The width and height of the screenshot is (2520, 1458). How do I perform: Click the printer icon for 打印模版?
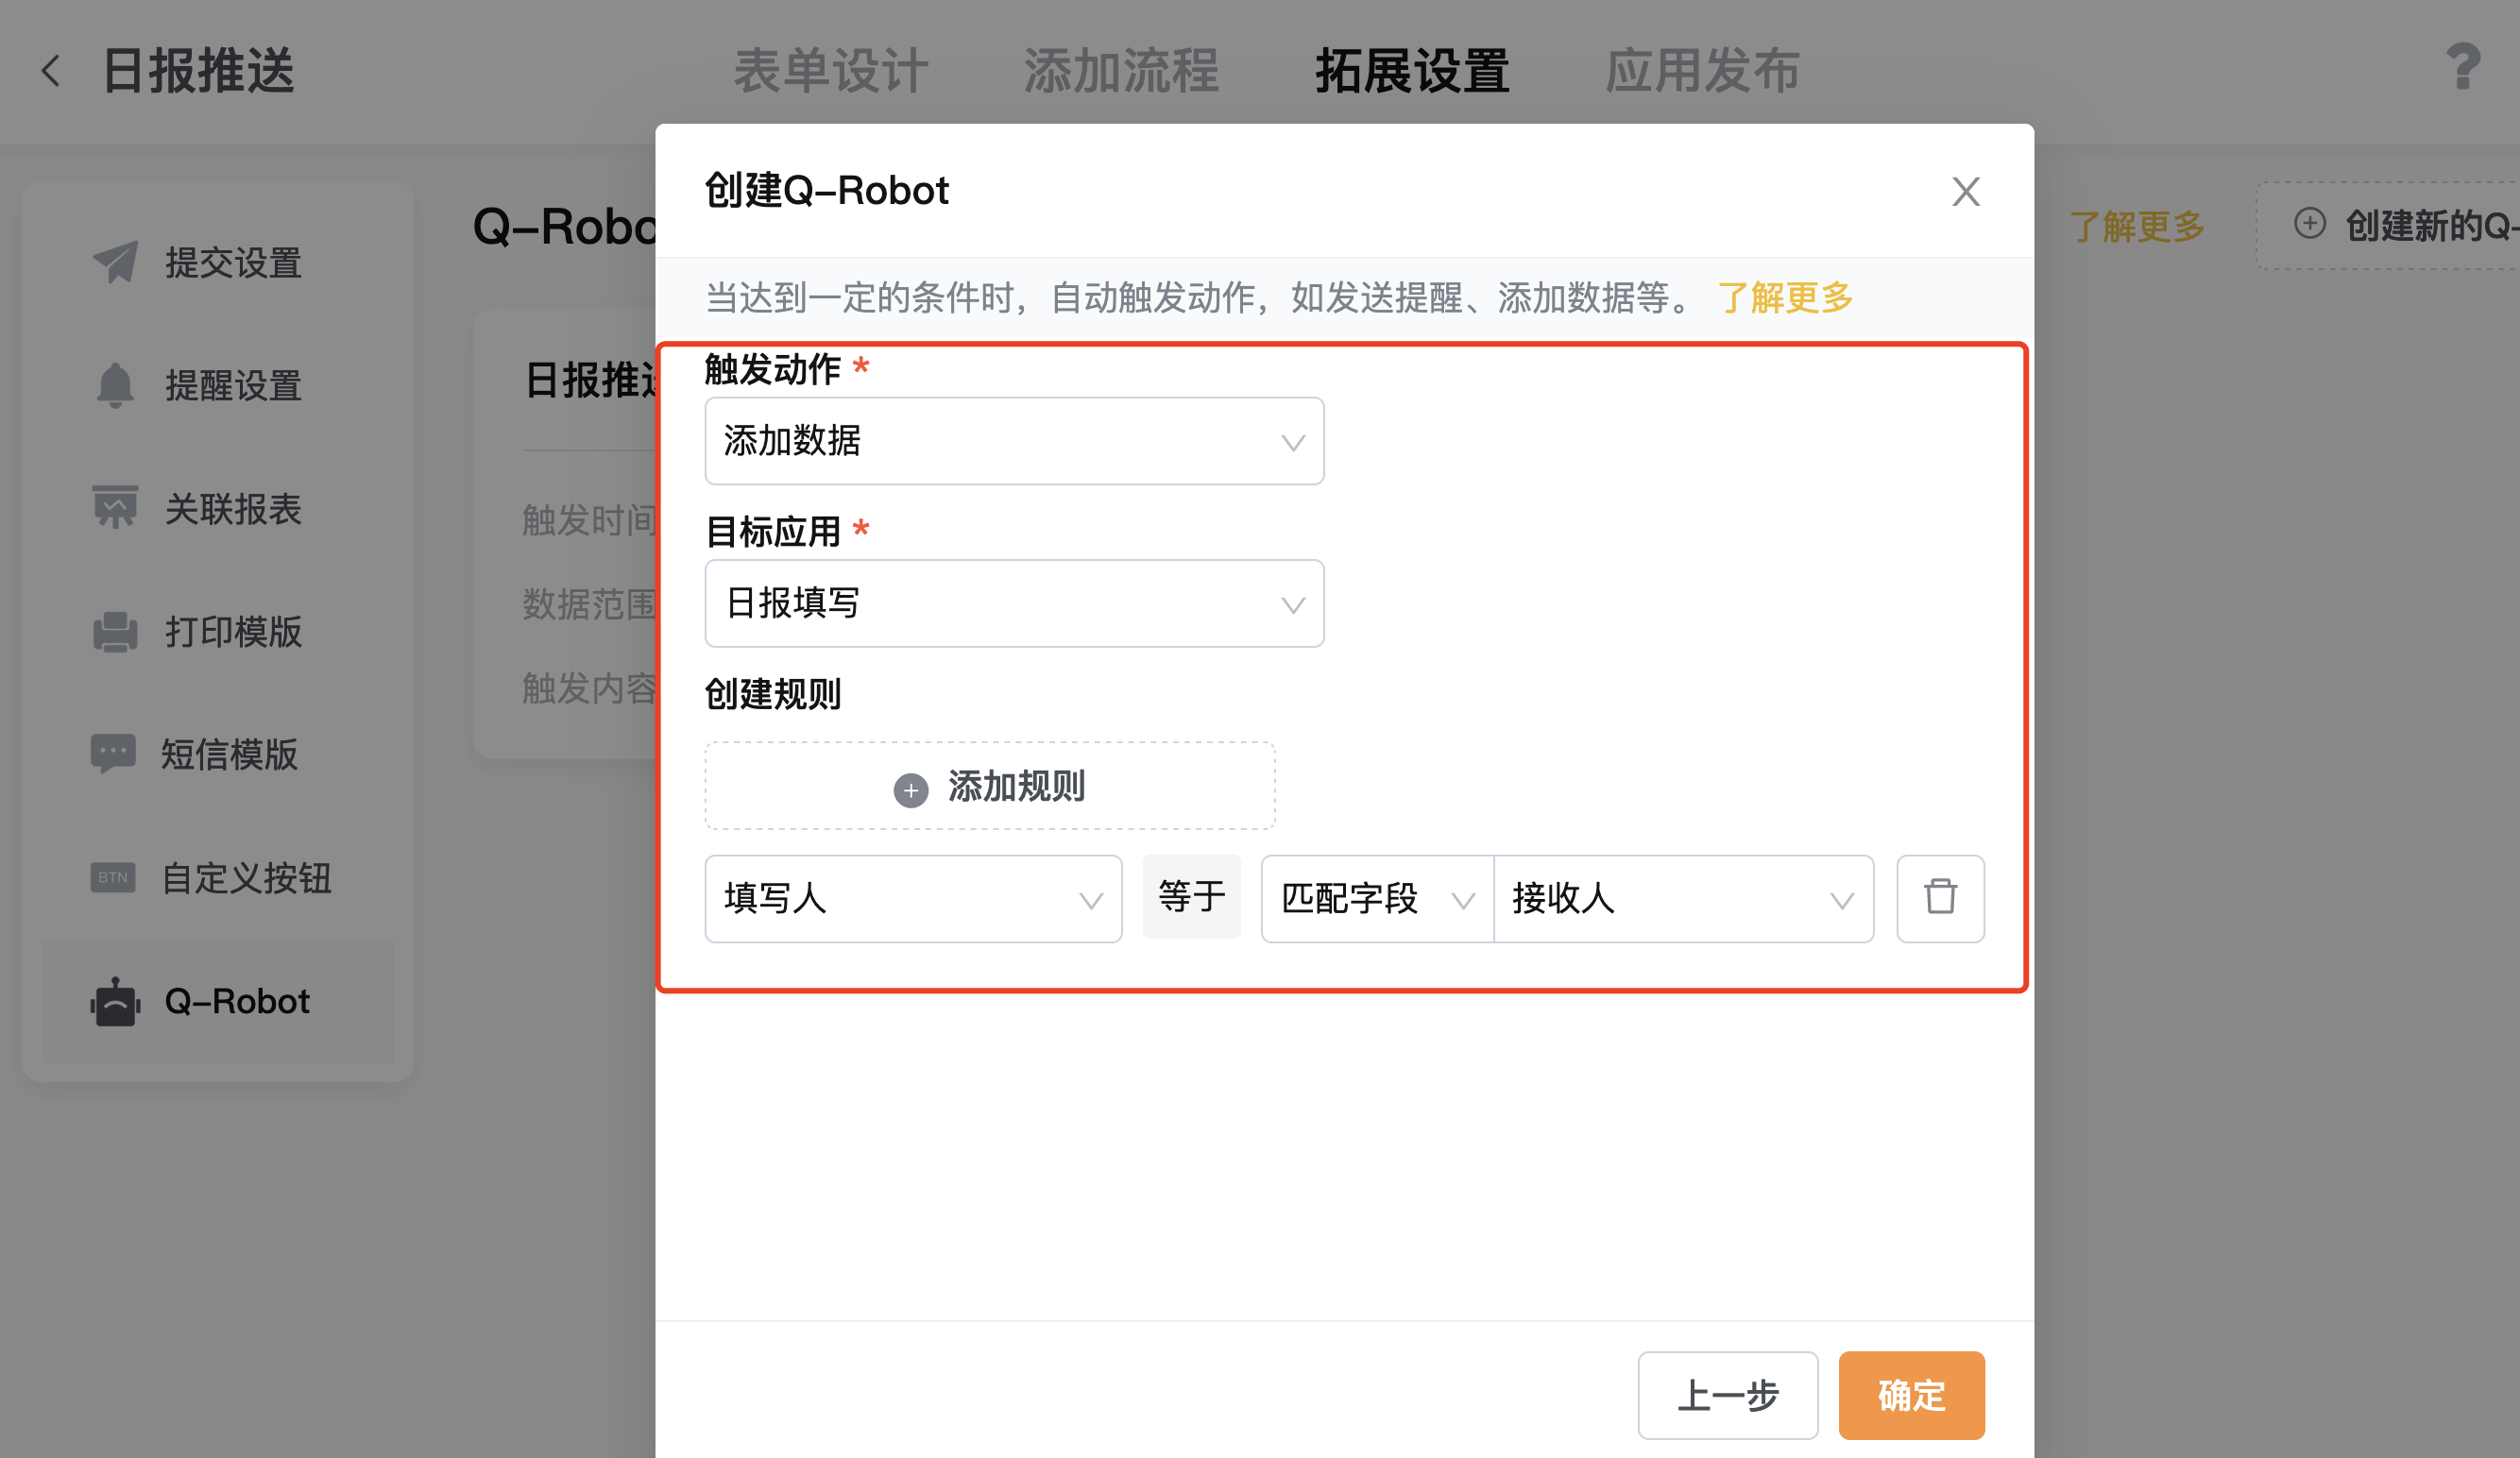click(115, 632)
